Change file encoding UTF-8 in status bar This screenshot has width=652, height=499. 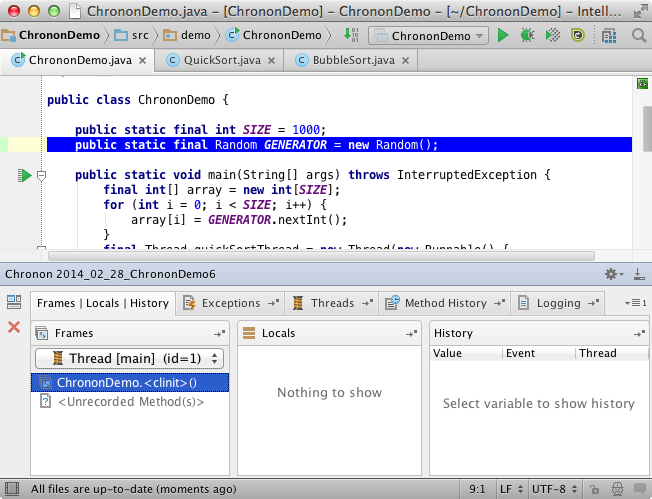click(554, 489)
